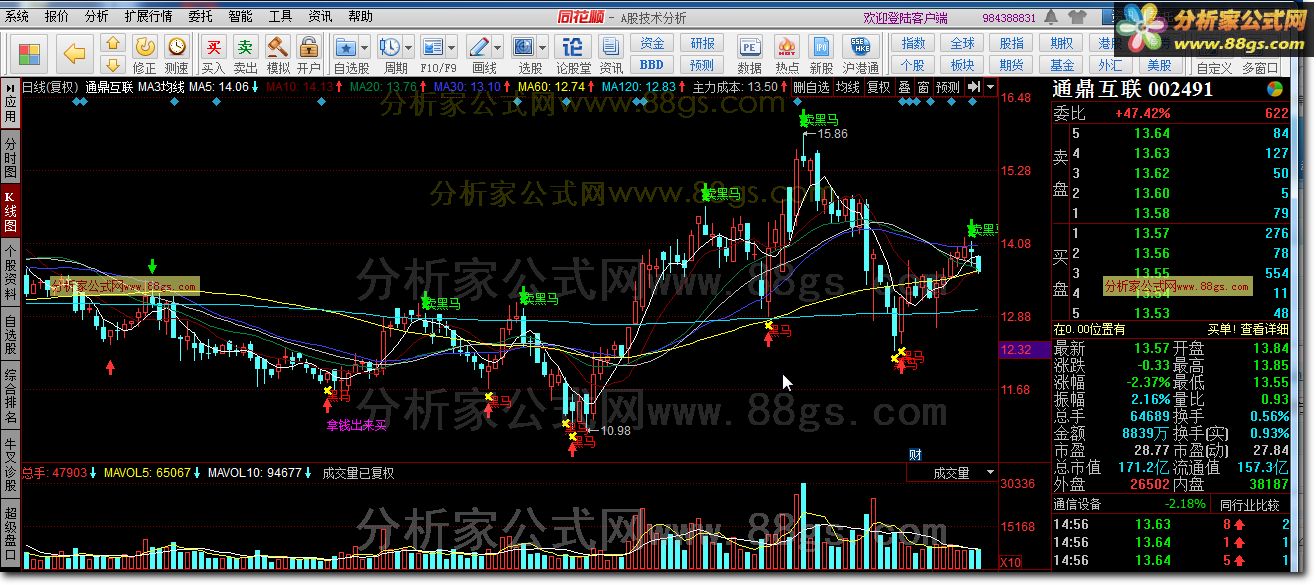Screen dimensions: 1316x585
Task: Collapse the left sidebar with the arrow toggle
Action: 10,88
